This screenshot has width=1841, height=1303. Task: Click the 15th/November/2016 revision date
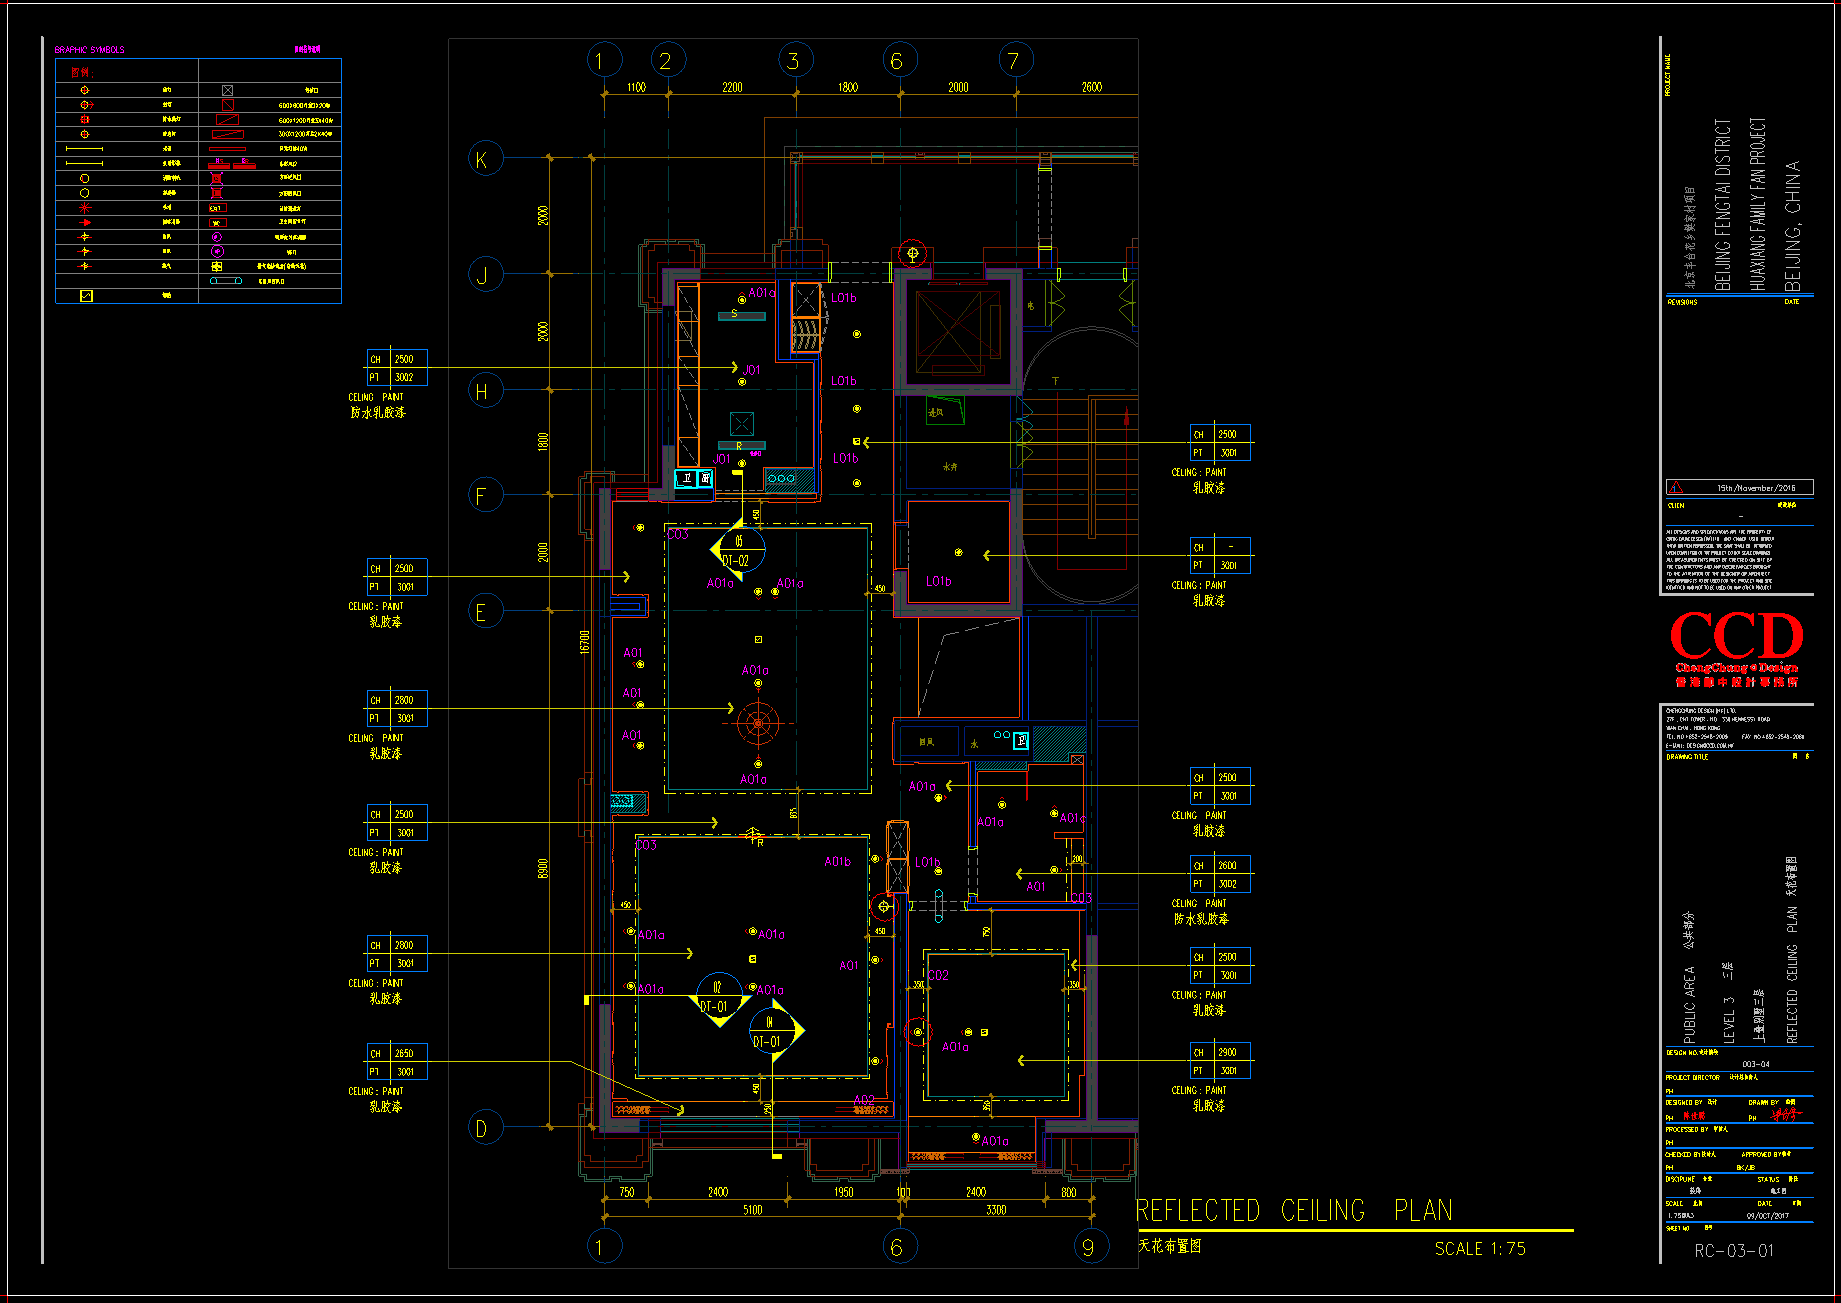[1756, 488]
